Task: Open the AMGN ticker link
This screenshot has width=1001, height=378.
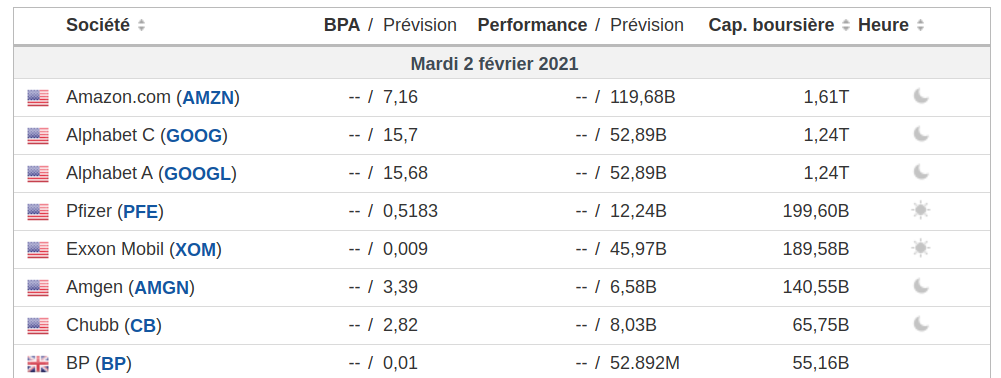Action: pyautogui.click(x=162, y=288)
